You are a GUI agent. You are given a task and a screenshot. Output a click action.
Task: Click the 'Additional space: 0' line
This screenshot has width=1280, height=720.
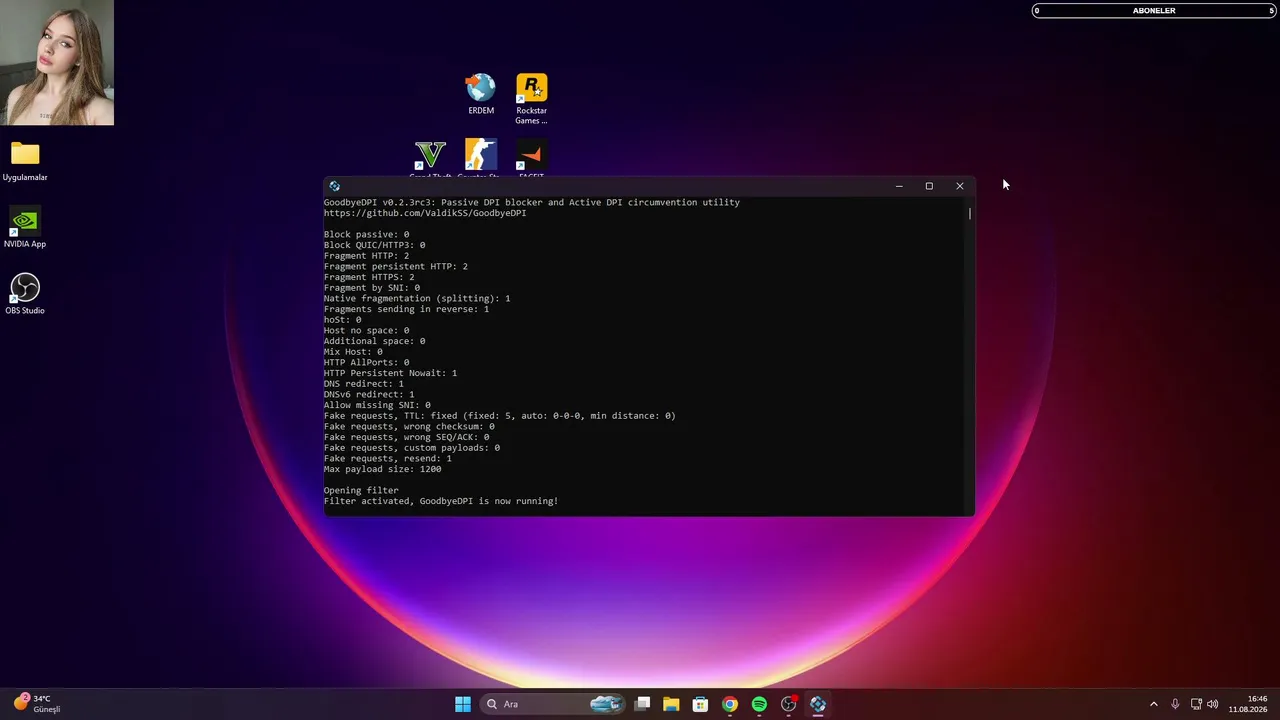(374, 341)
